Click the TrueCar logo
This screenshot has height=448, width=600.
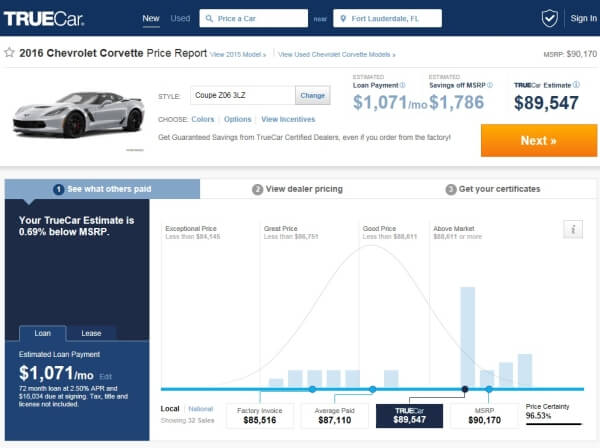pyautogui.click(x=44, y=18)
